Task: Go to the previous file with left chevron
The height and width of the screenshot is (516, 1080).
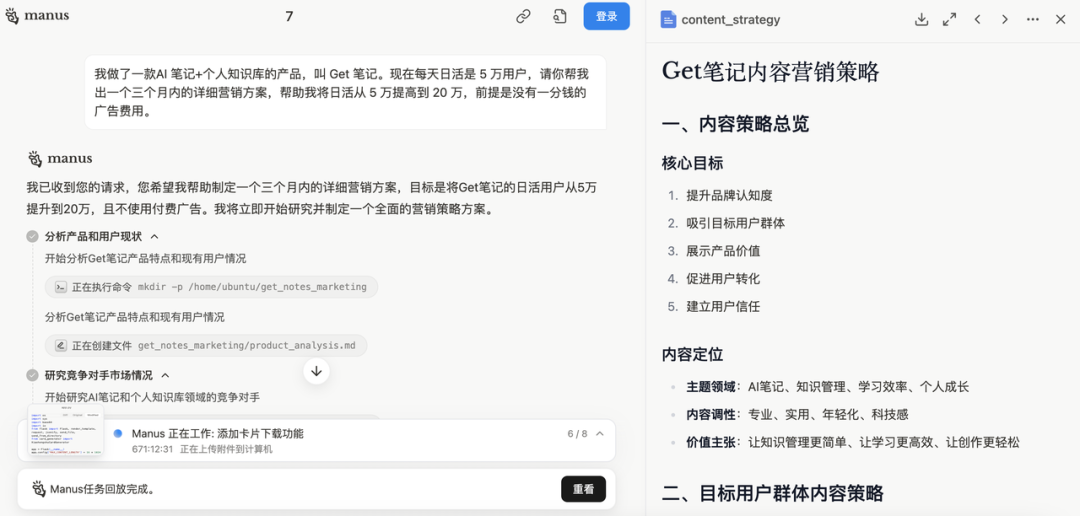Action: pos(977,19)
